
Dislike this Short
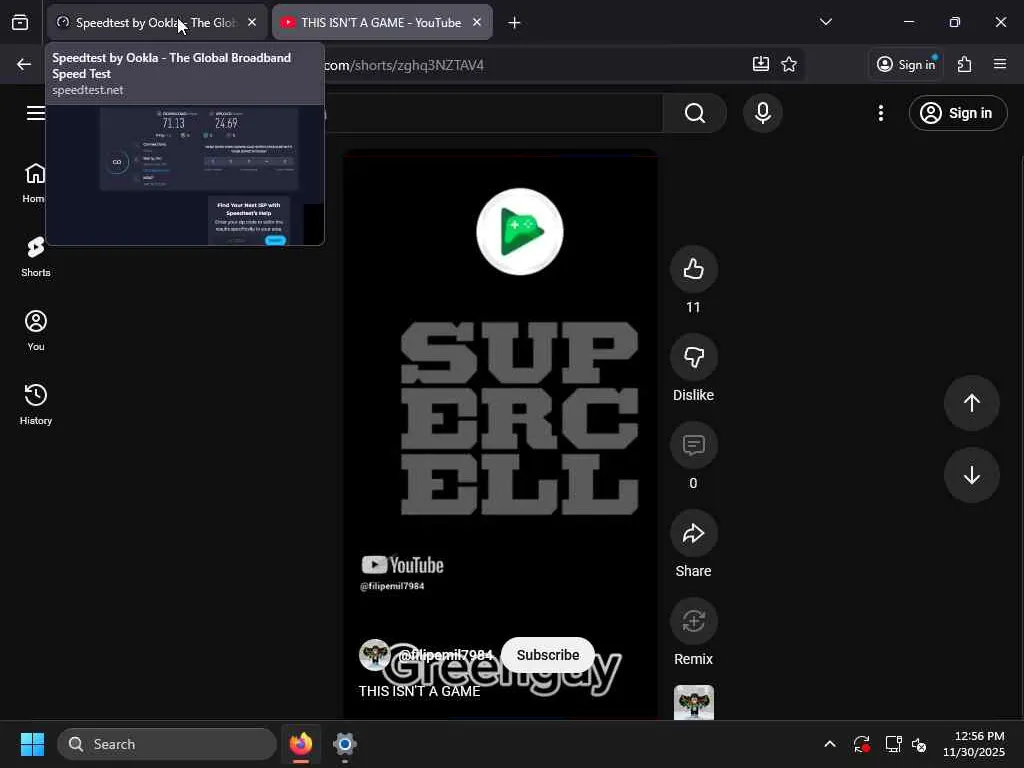(x=694, y=357)
